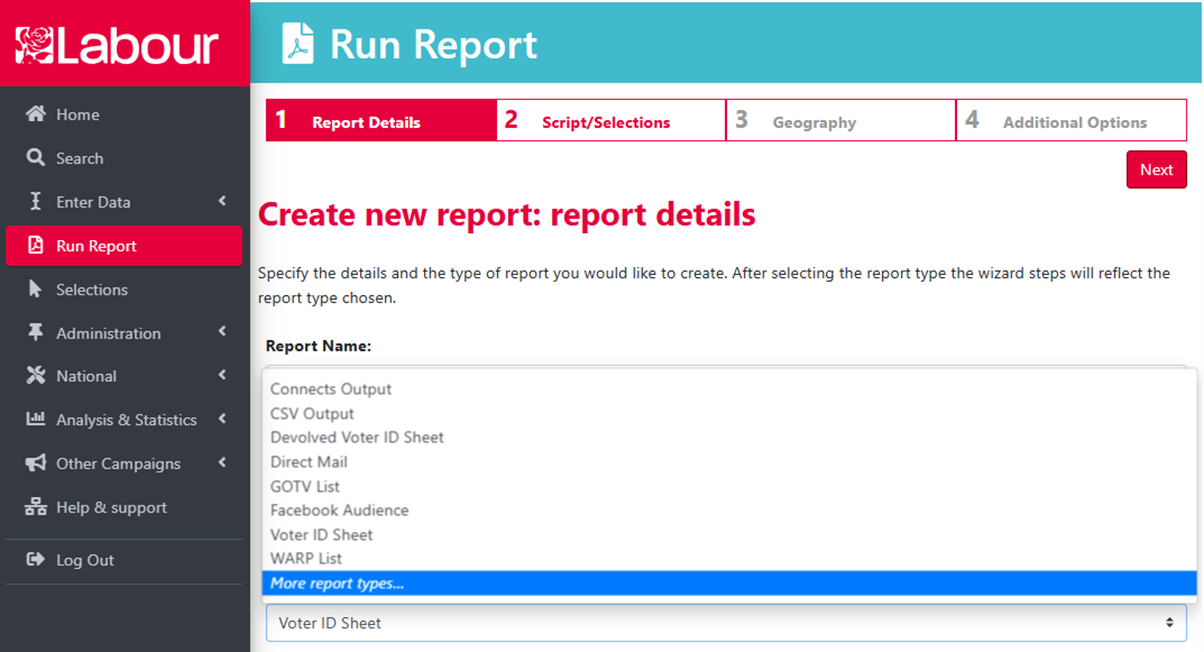Select the Report Details step
This screenshot has width=1204, height=652.
pyautogui.click(x=380, y=120)
